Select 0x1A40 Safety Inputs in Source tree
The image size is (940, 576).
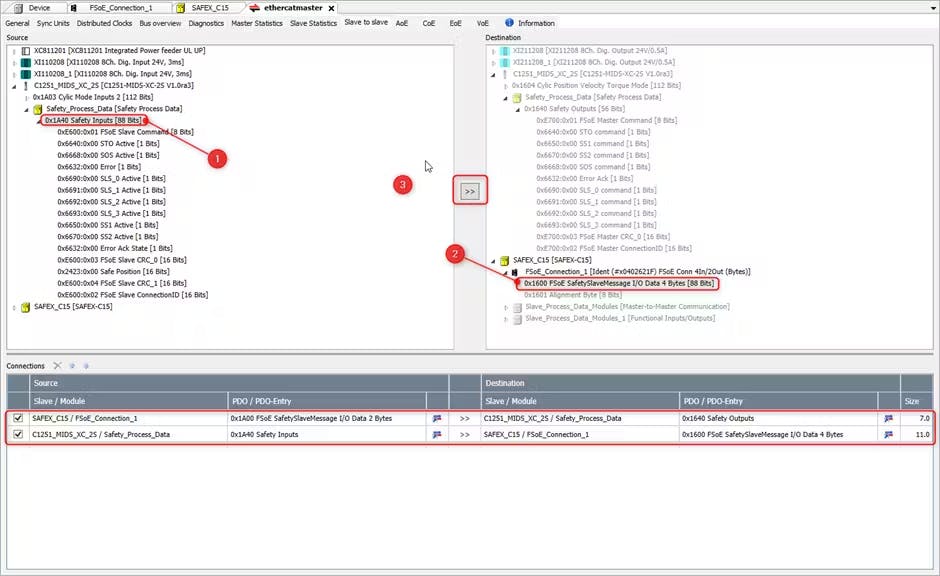coord(91,120)
